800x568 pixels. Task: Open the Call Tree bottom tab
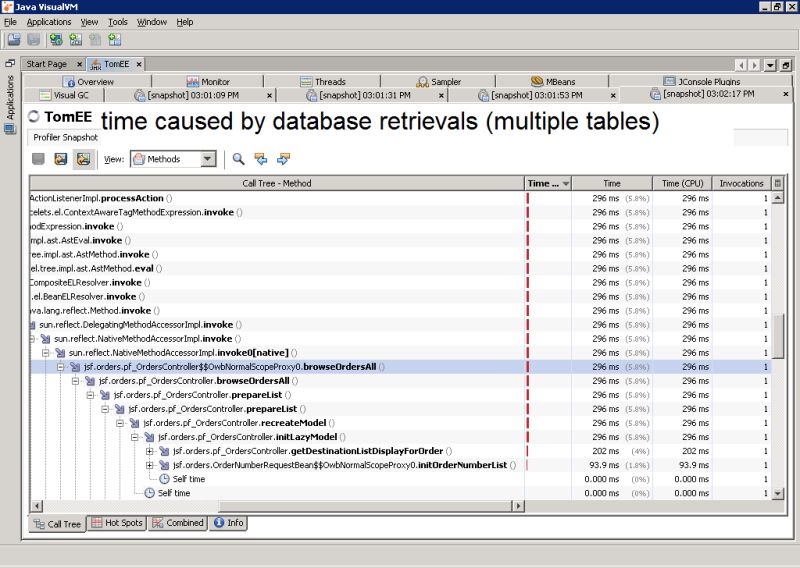pos(57,524)
